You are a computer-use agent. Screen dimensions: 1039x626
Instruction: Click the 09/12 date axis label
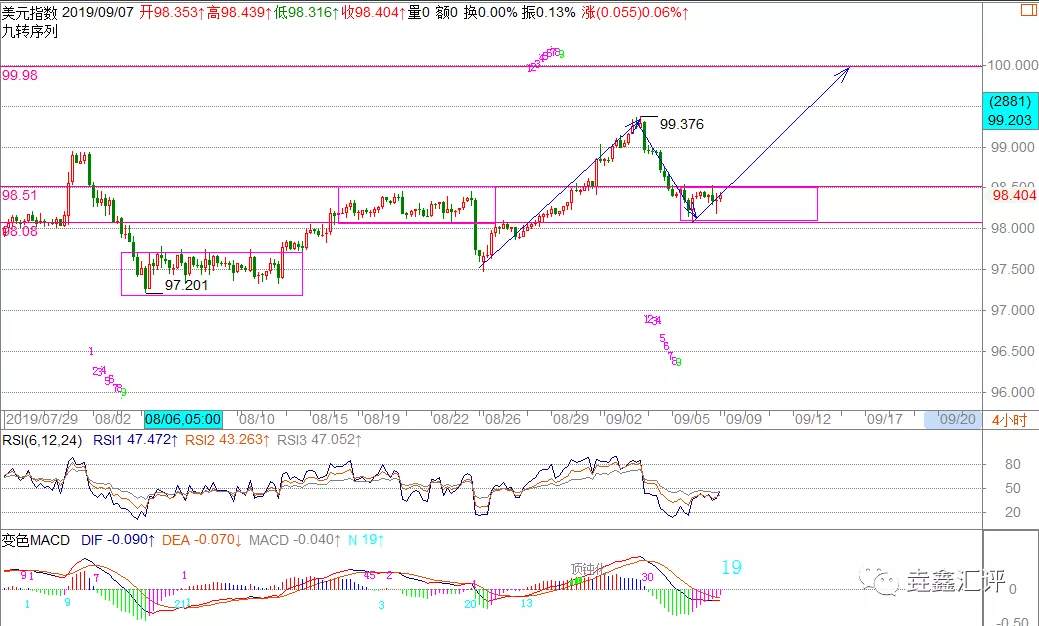tap(813, 419)
